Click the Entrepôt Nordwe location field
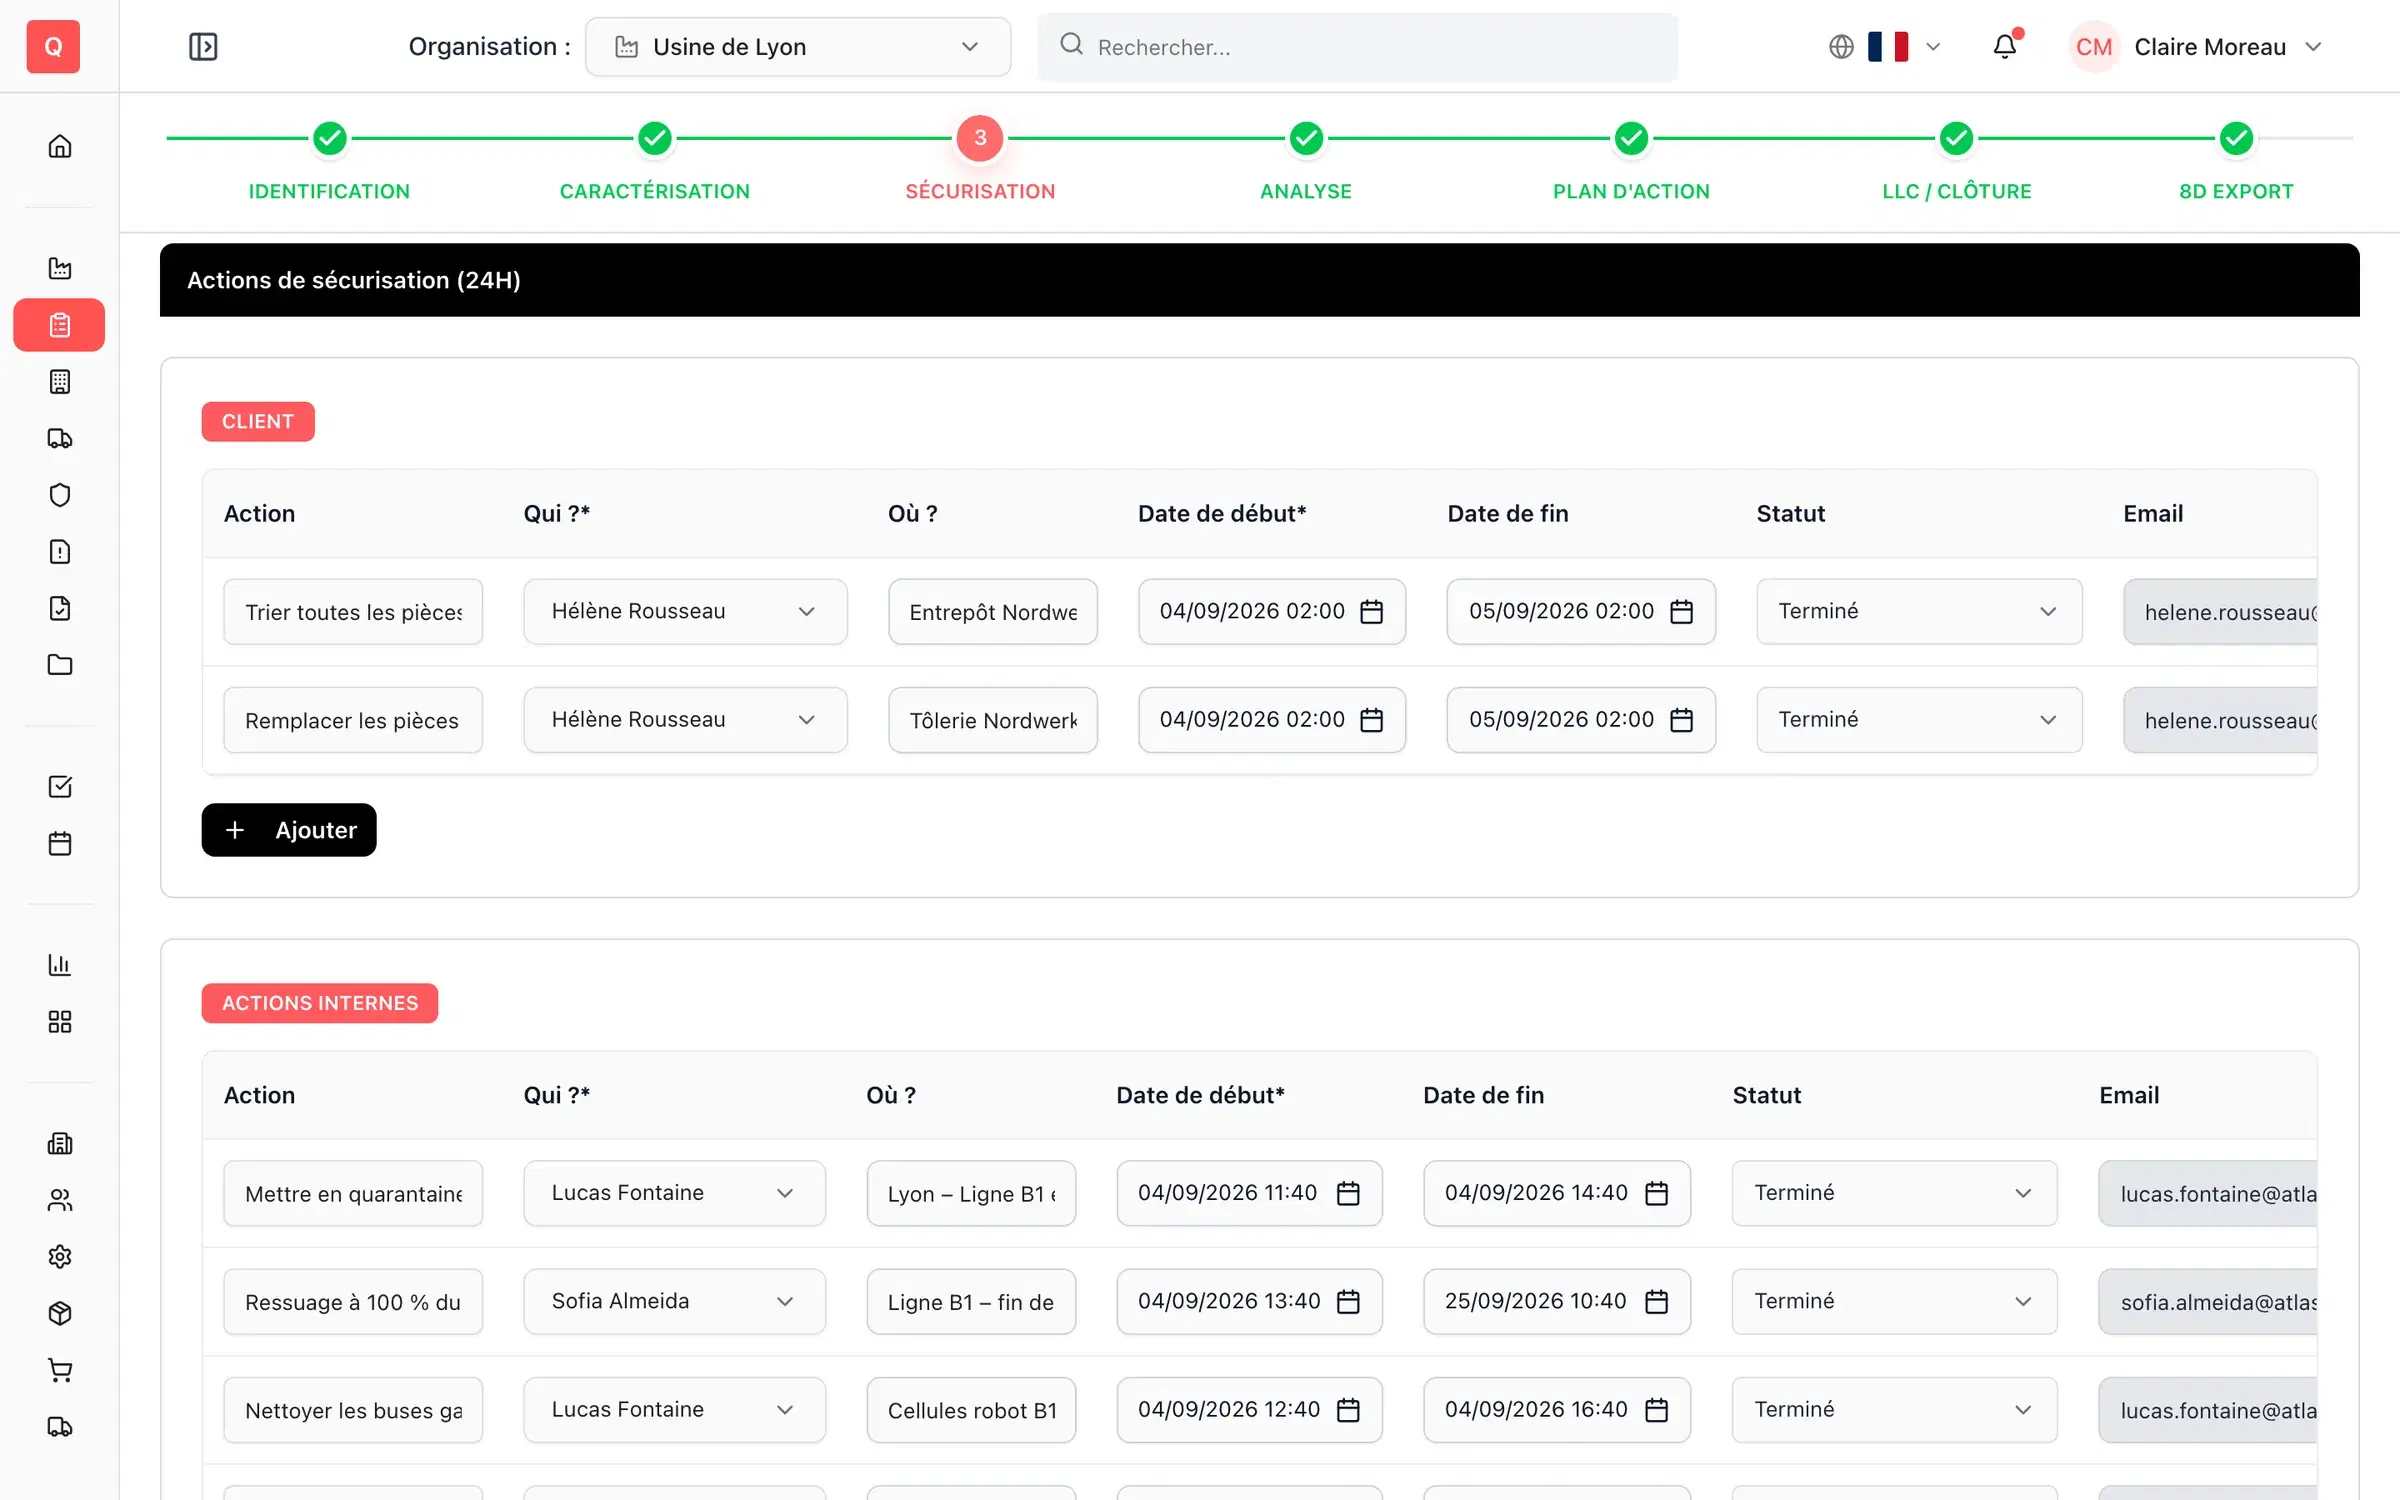 pos(993,611)
